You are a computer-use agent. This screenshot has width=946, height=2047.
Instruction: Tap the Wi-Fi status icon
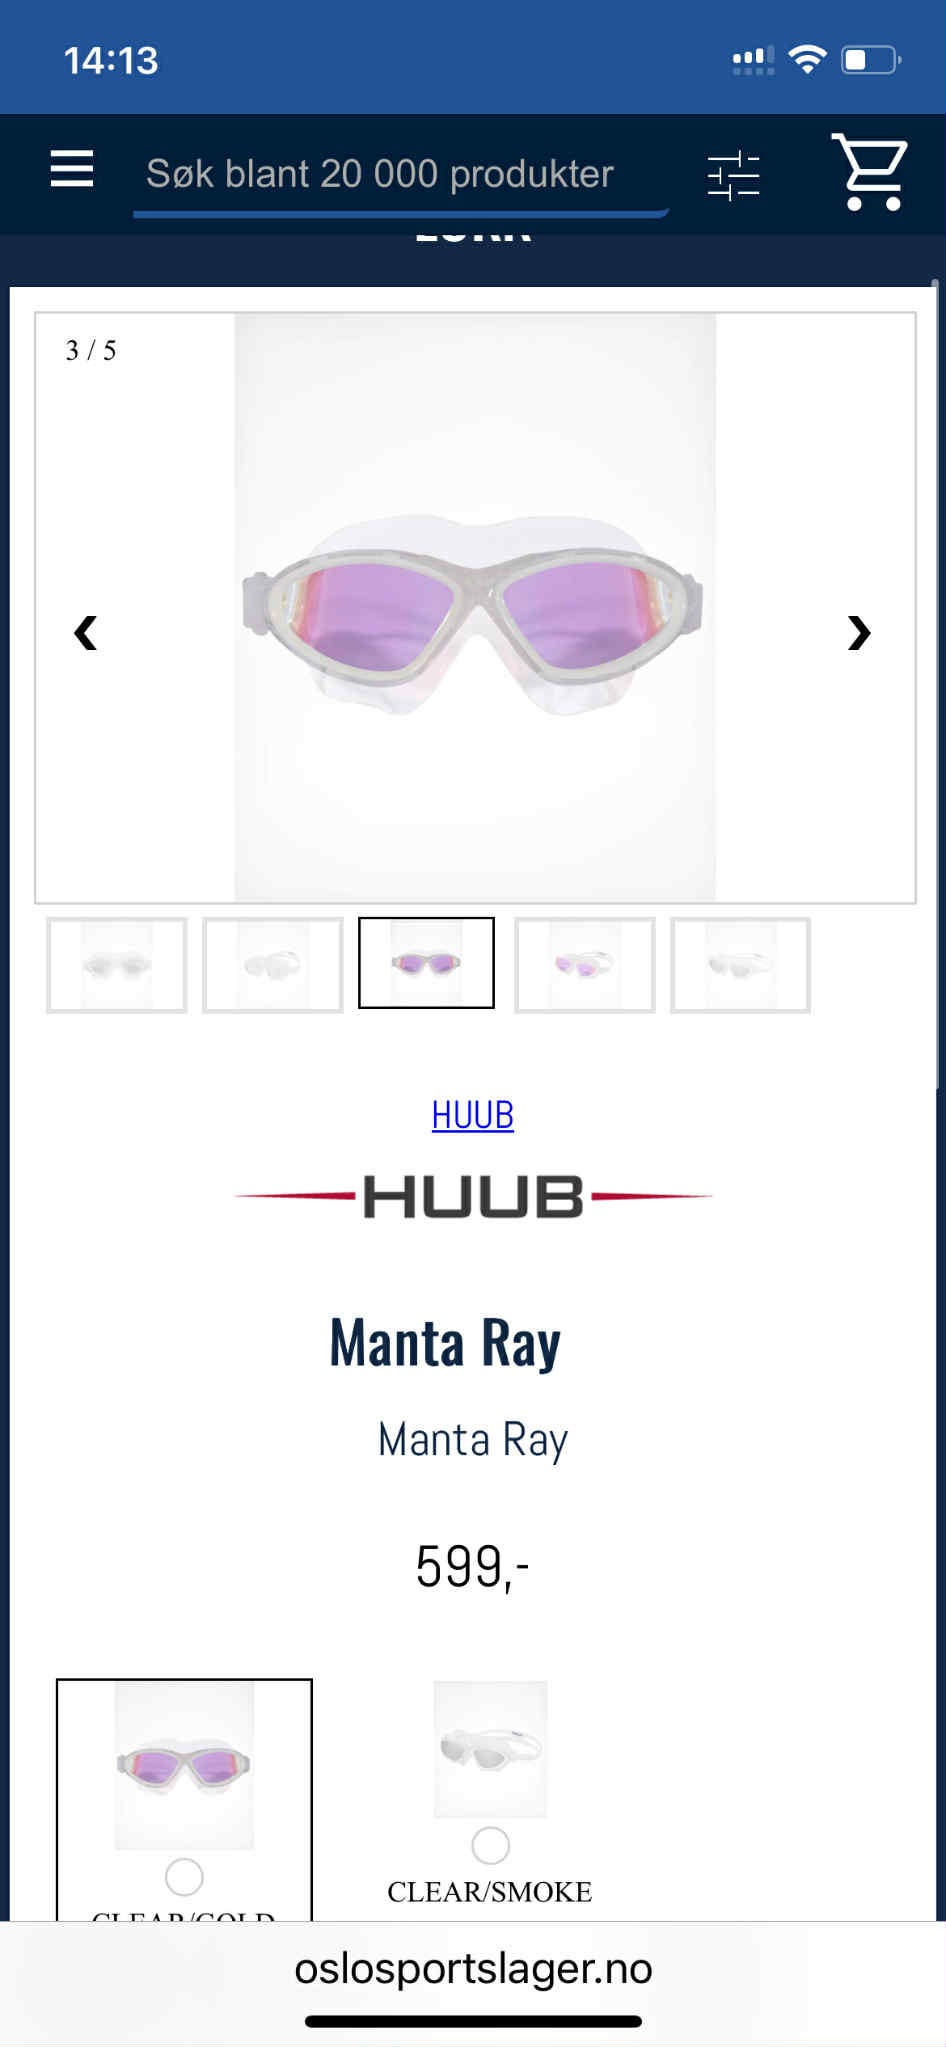pos(807,60)
